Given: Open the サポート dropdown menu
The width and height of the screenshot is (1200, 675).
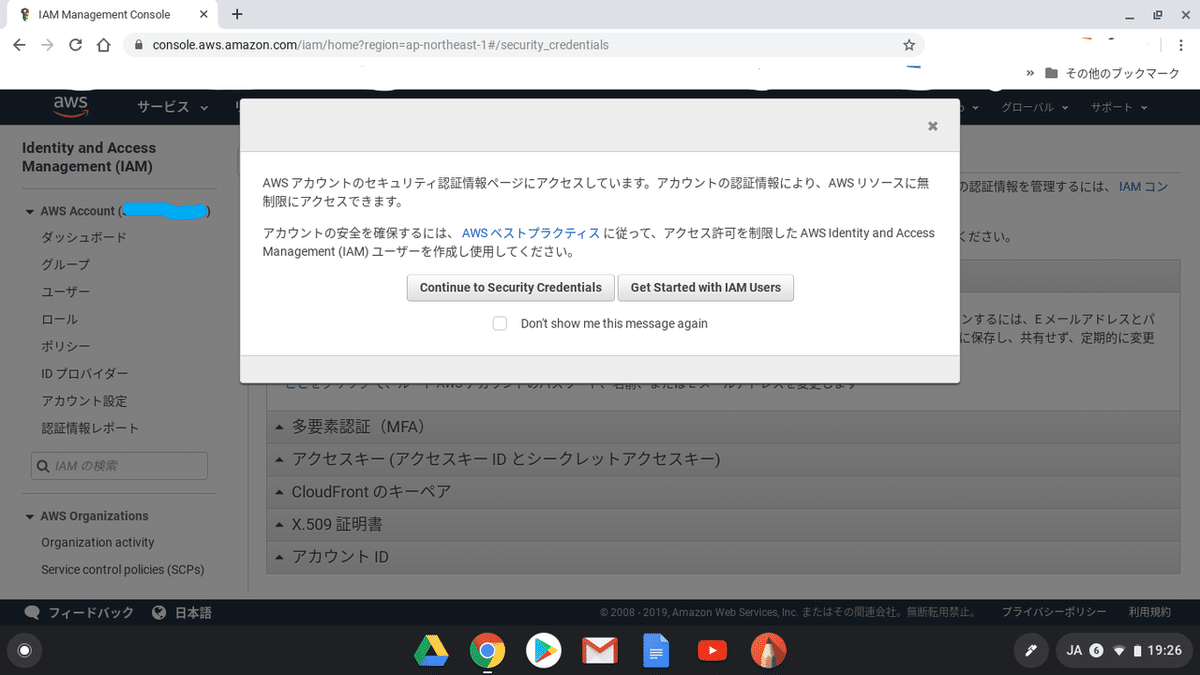Looking at the screenshot, I should pos(1119,107).
